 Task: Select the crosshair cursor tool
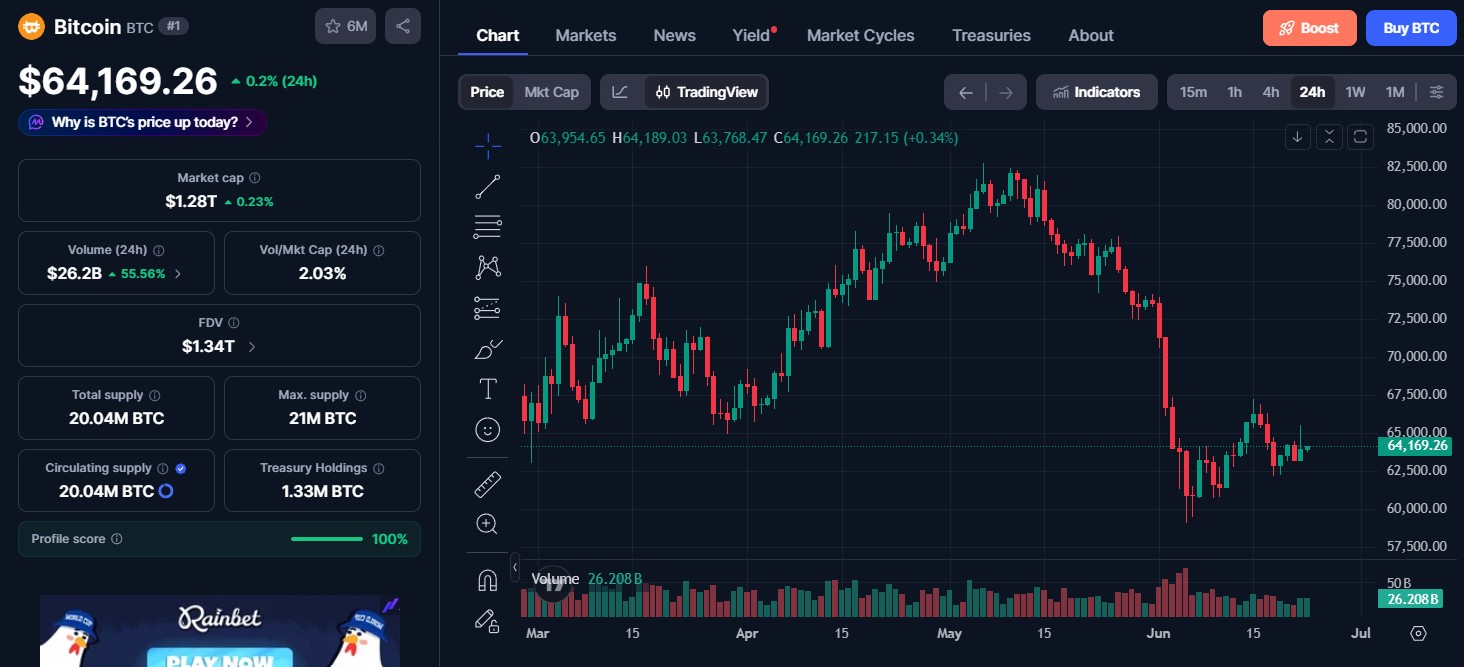488,146
